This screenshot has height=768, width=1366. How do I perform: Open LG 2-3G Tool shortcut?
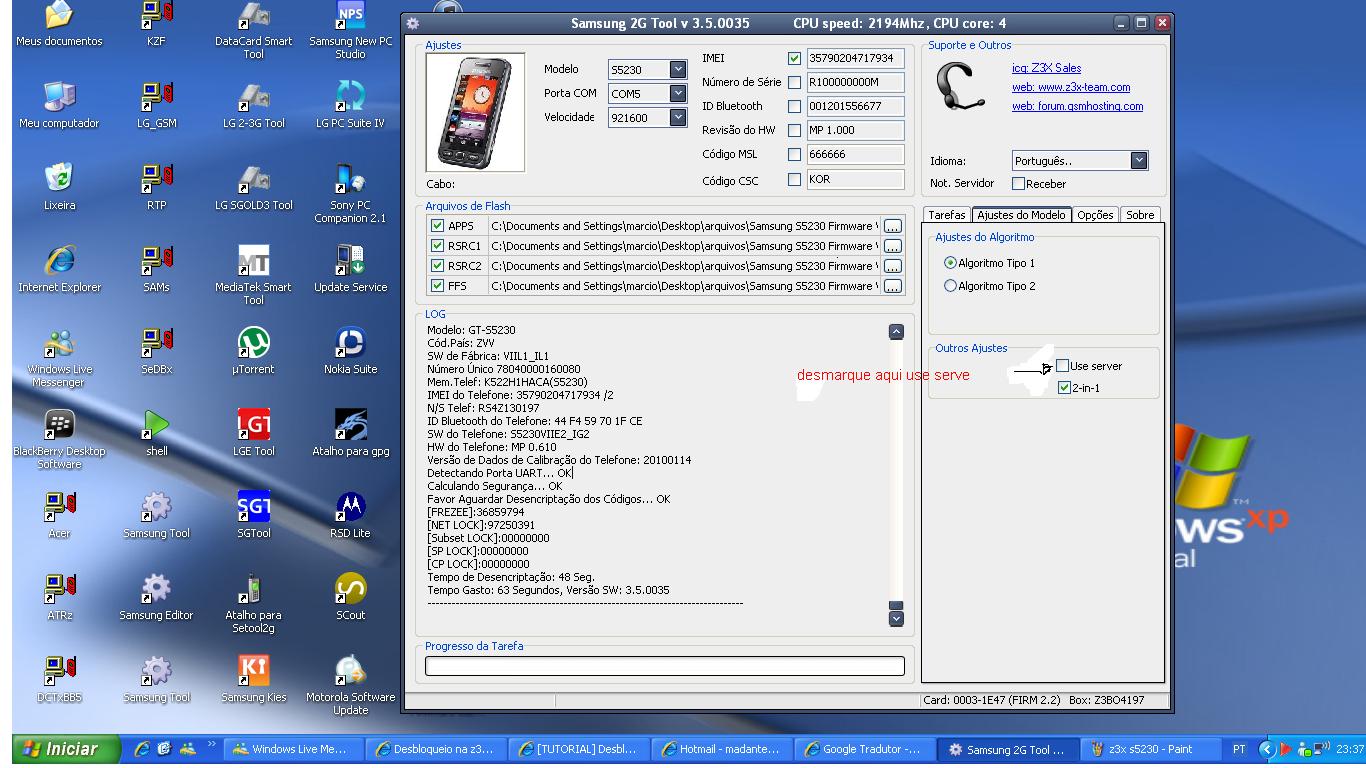(254, 105)
